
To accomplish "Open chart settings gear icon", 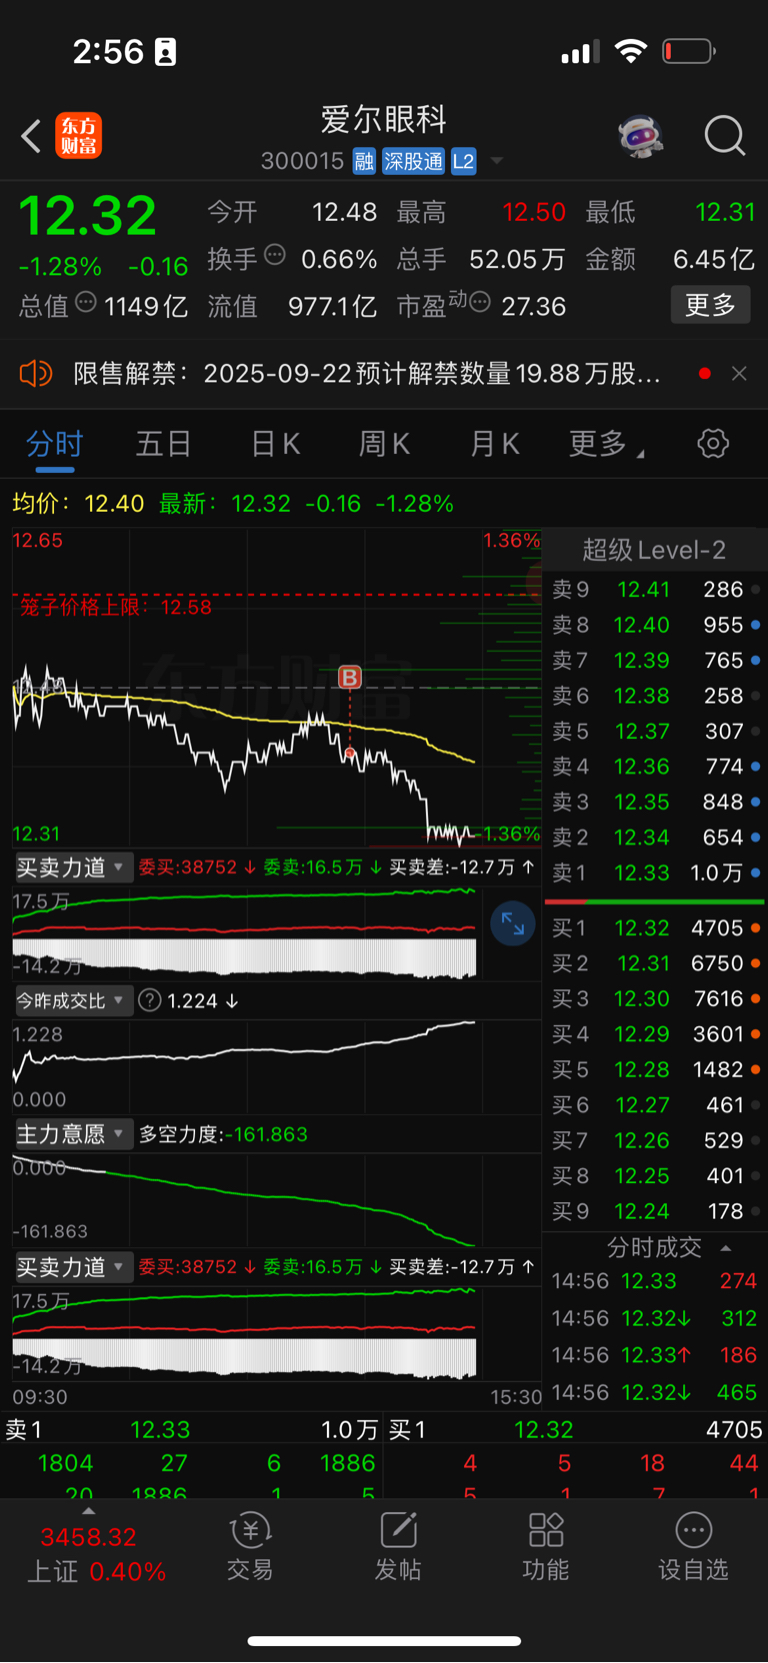I will click(x=713, y=443).
